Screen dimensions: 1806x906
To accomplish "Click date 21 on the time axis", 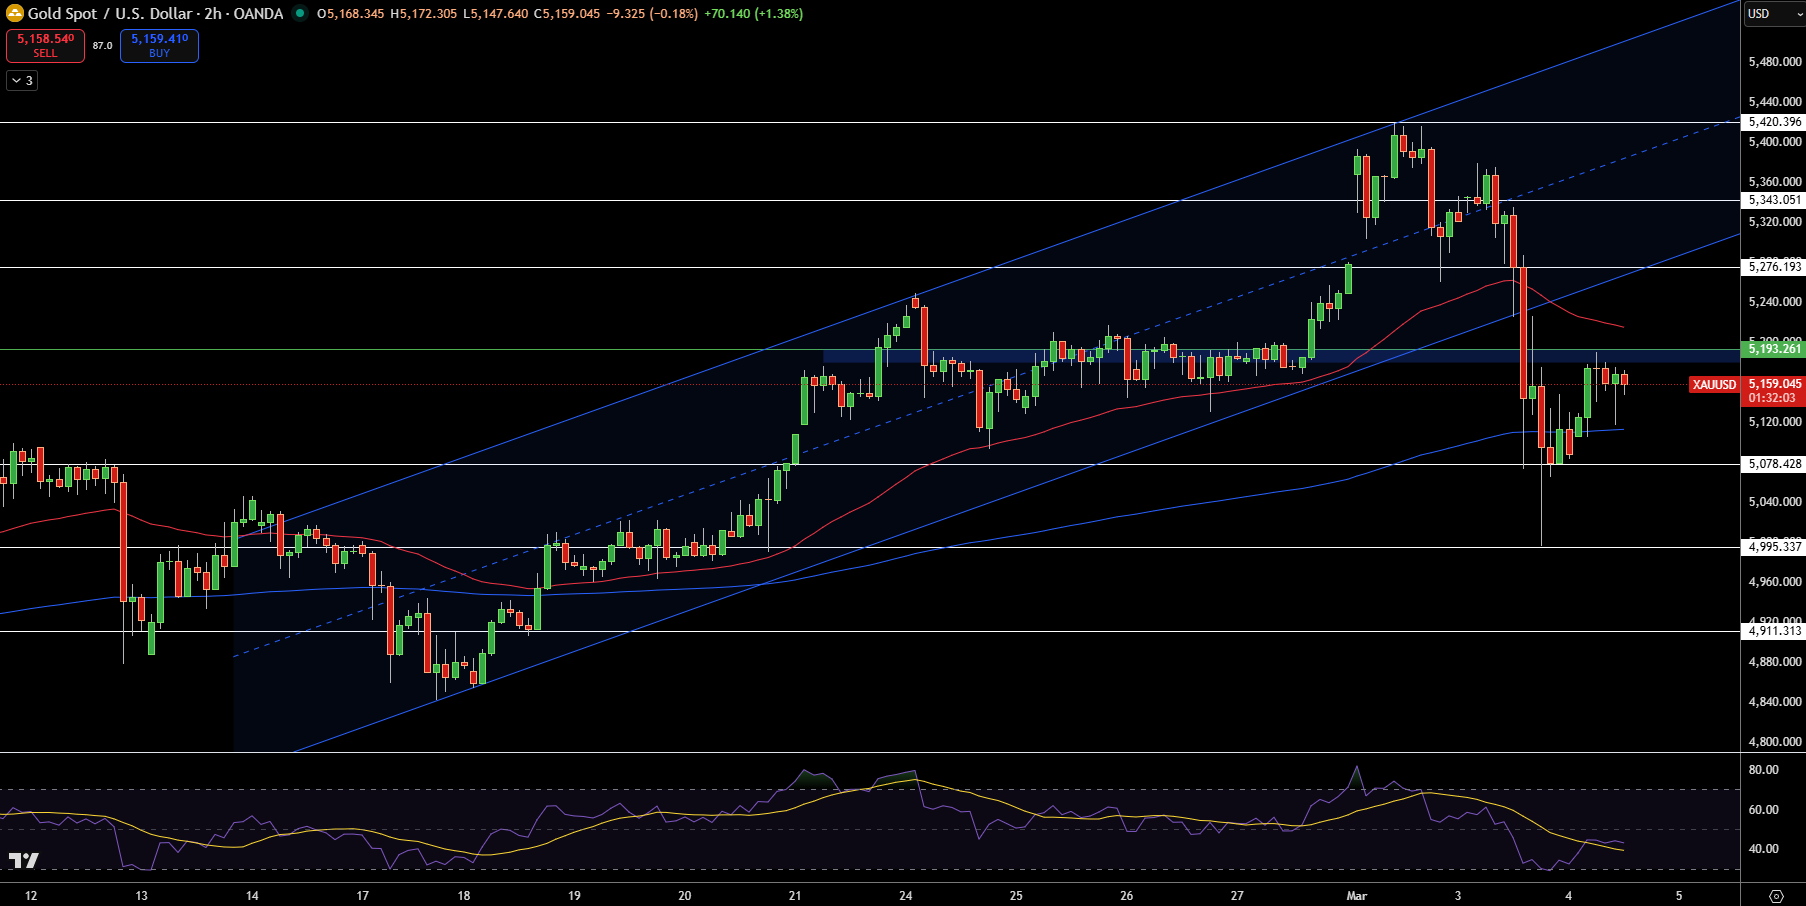I will pos(795,896).
